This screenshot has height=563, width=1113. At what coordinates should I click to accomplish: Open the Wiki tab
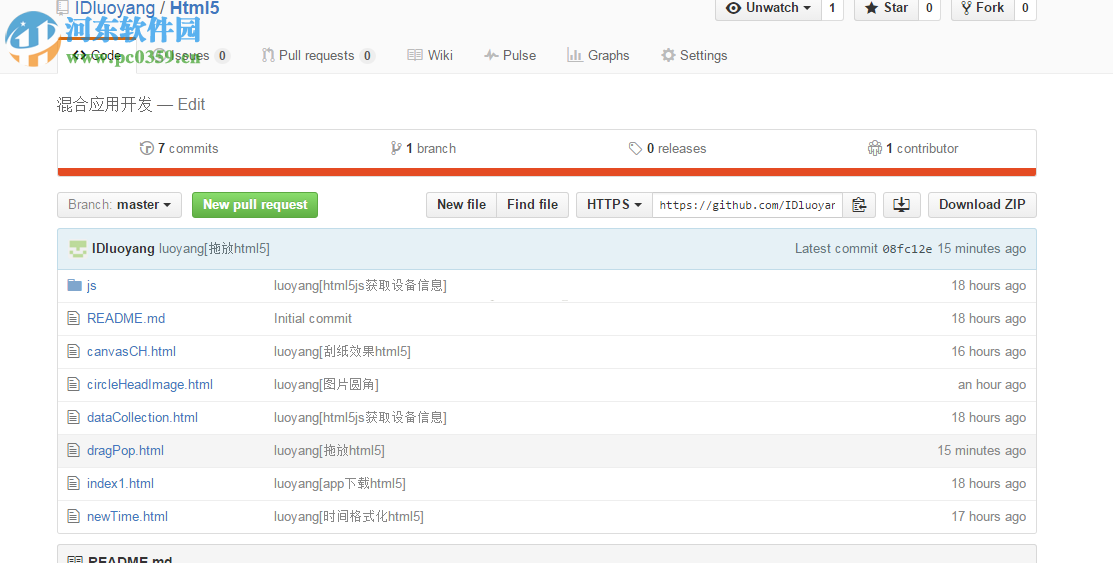pos(430,55)
